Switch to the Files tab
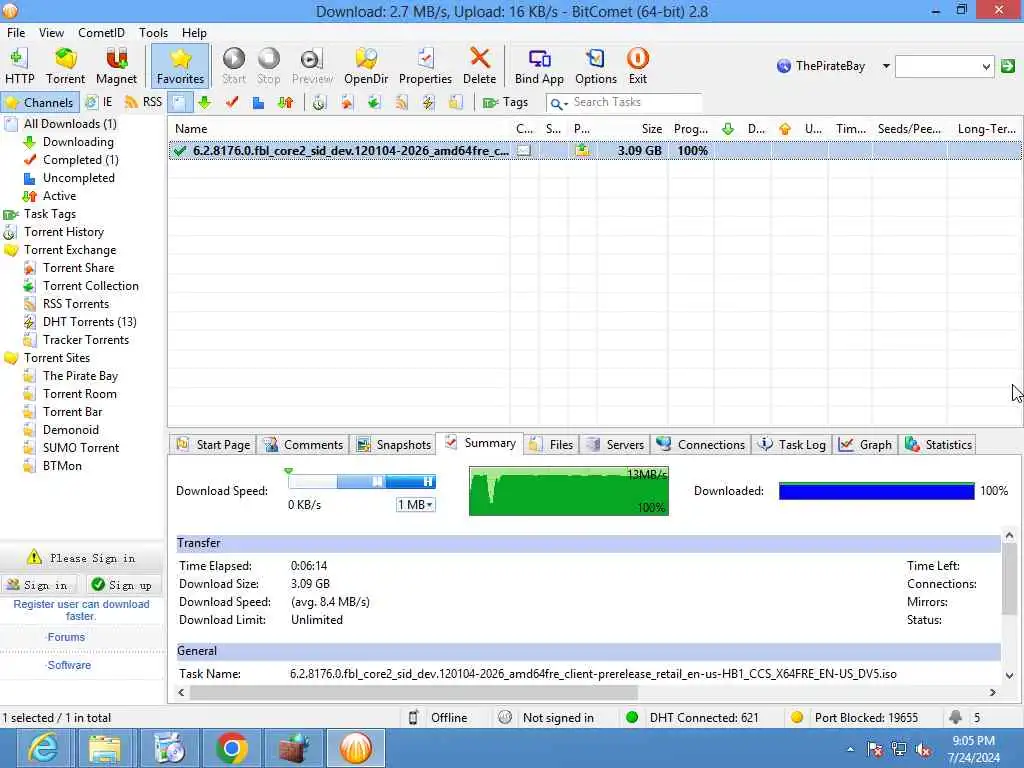The width and height of the screenshot is (1024, 768). point(552,445)
